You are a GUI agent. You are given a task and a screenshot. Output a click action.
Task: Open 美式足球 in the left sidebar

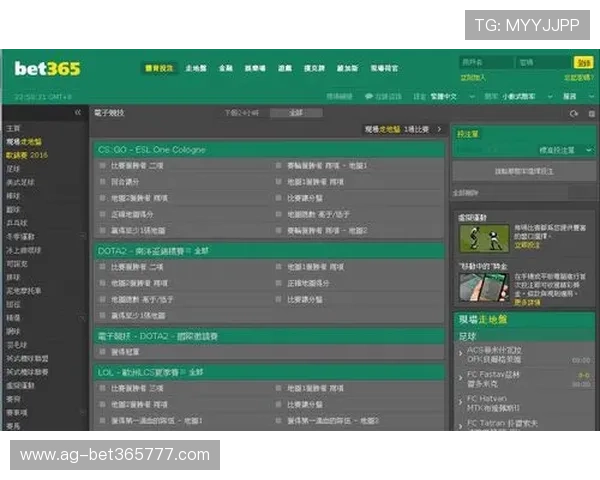[20, 182]
